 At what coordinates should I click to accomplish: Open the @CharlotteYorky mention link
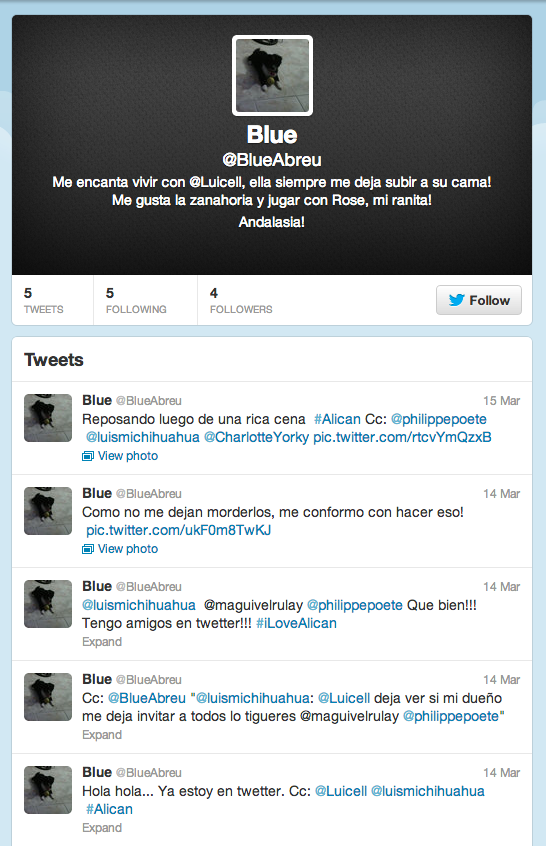pyautogui.click(x=256, y=437)
